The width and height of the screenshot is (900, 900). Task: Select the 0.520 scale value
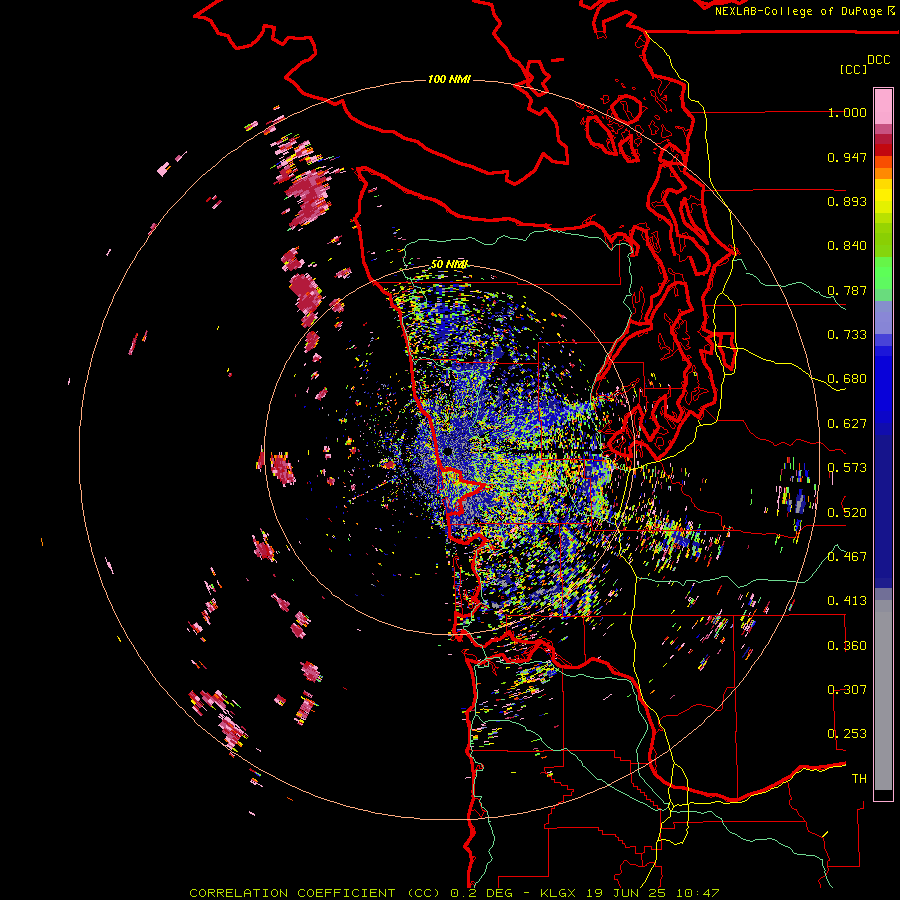(x=847, y=512)
